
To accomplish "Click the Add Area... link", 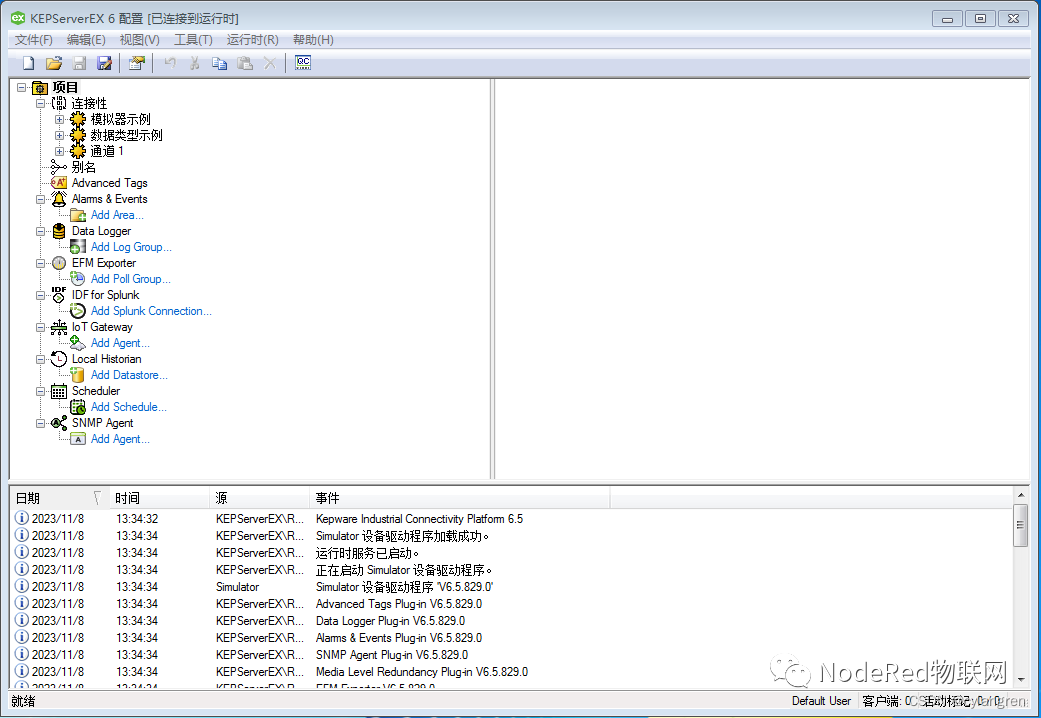I will point(118,215).
